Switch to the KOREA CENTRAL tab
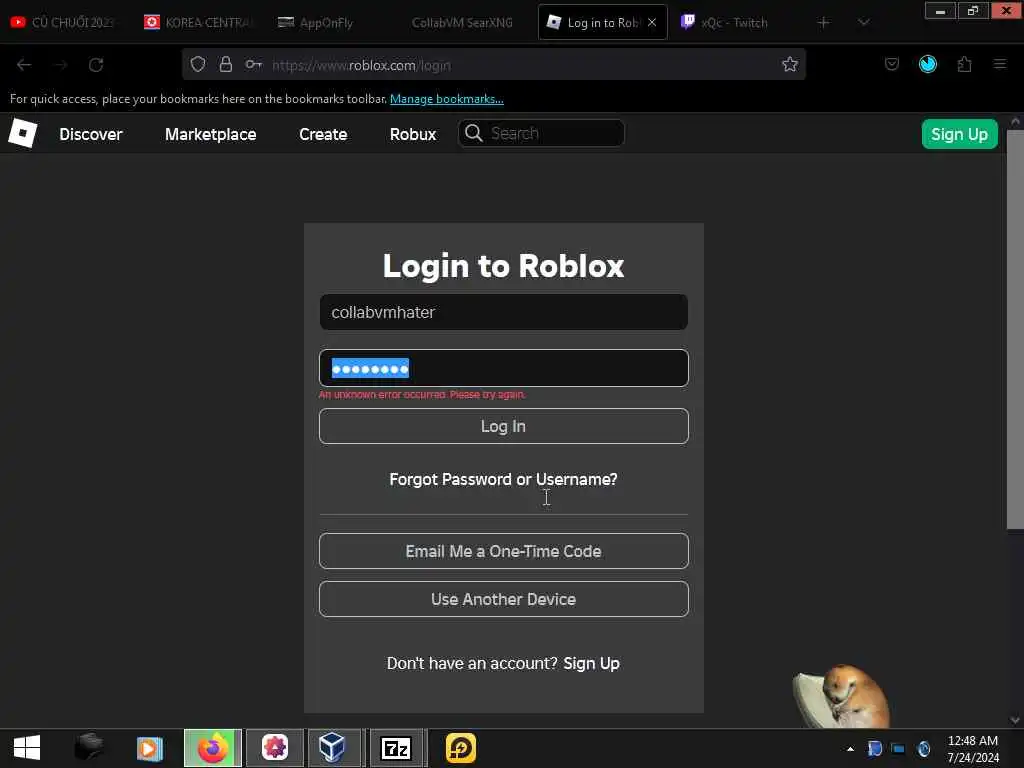Screen dimensions: 1024x768 coord(198,22)
